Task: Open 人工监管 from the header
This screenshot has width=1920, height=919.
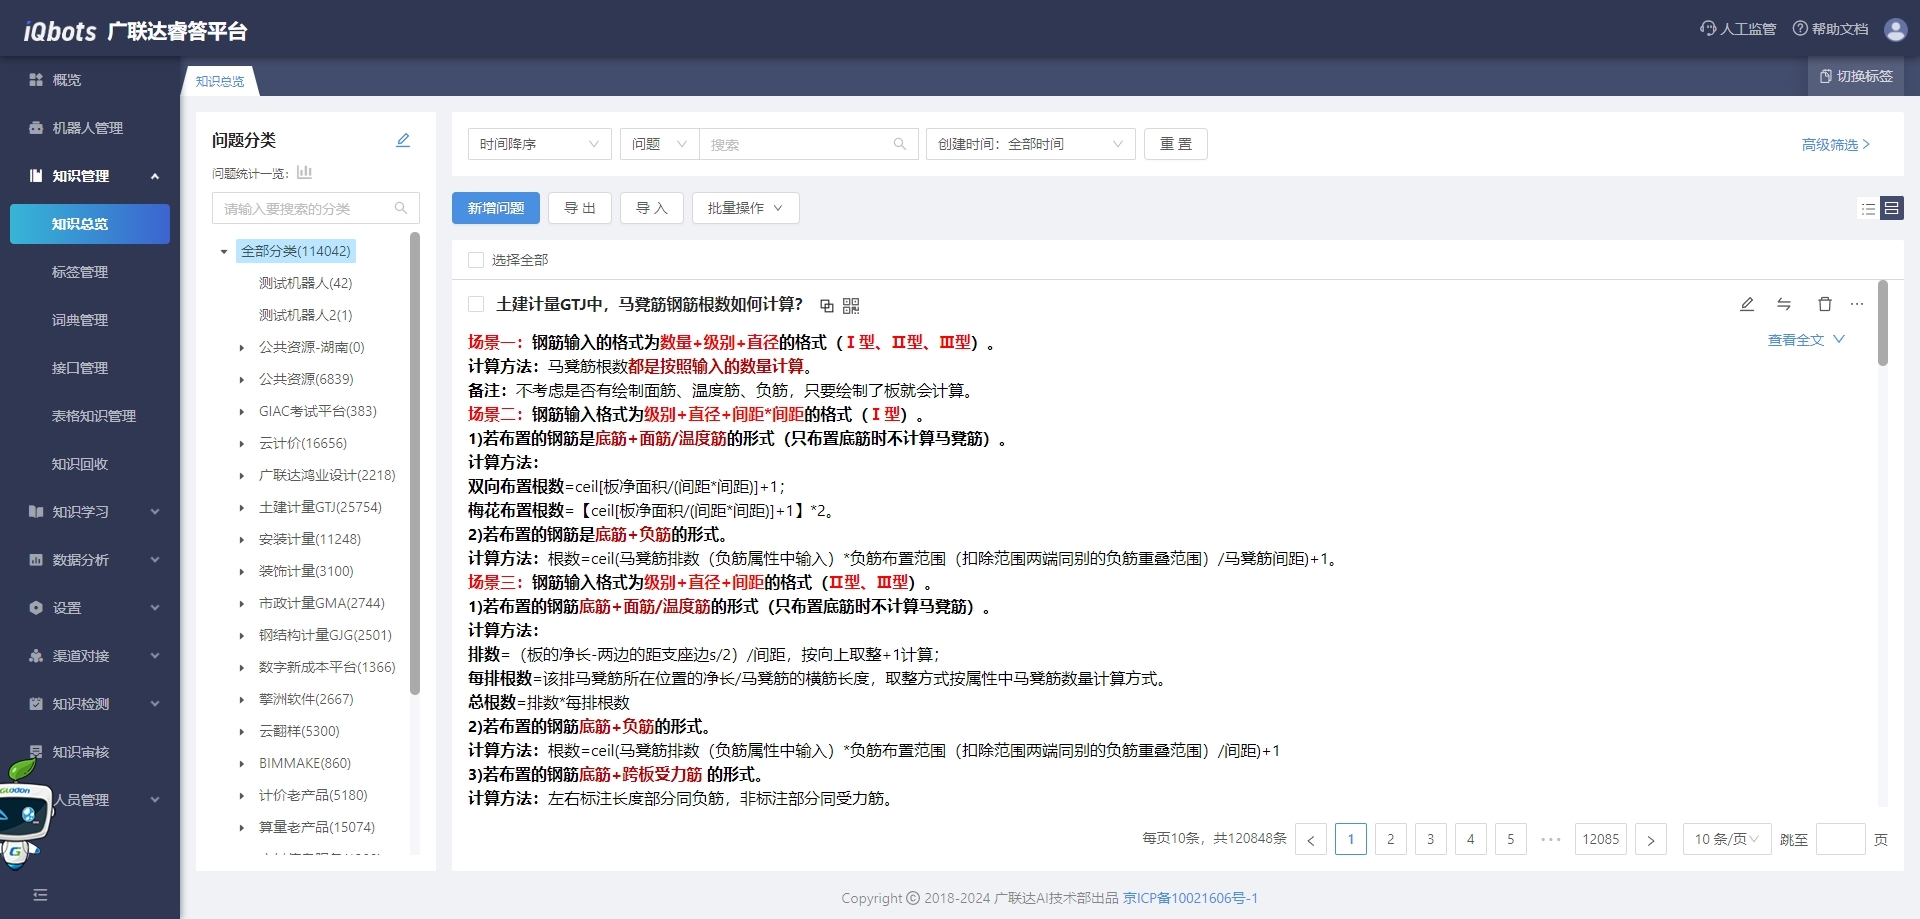Action: pos(1738,29)
